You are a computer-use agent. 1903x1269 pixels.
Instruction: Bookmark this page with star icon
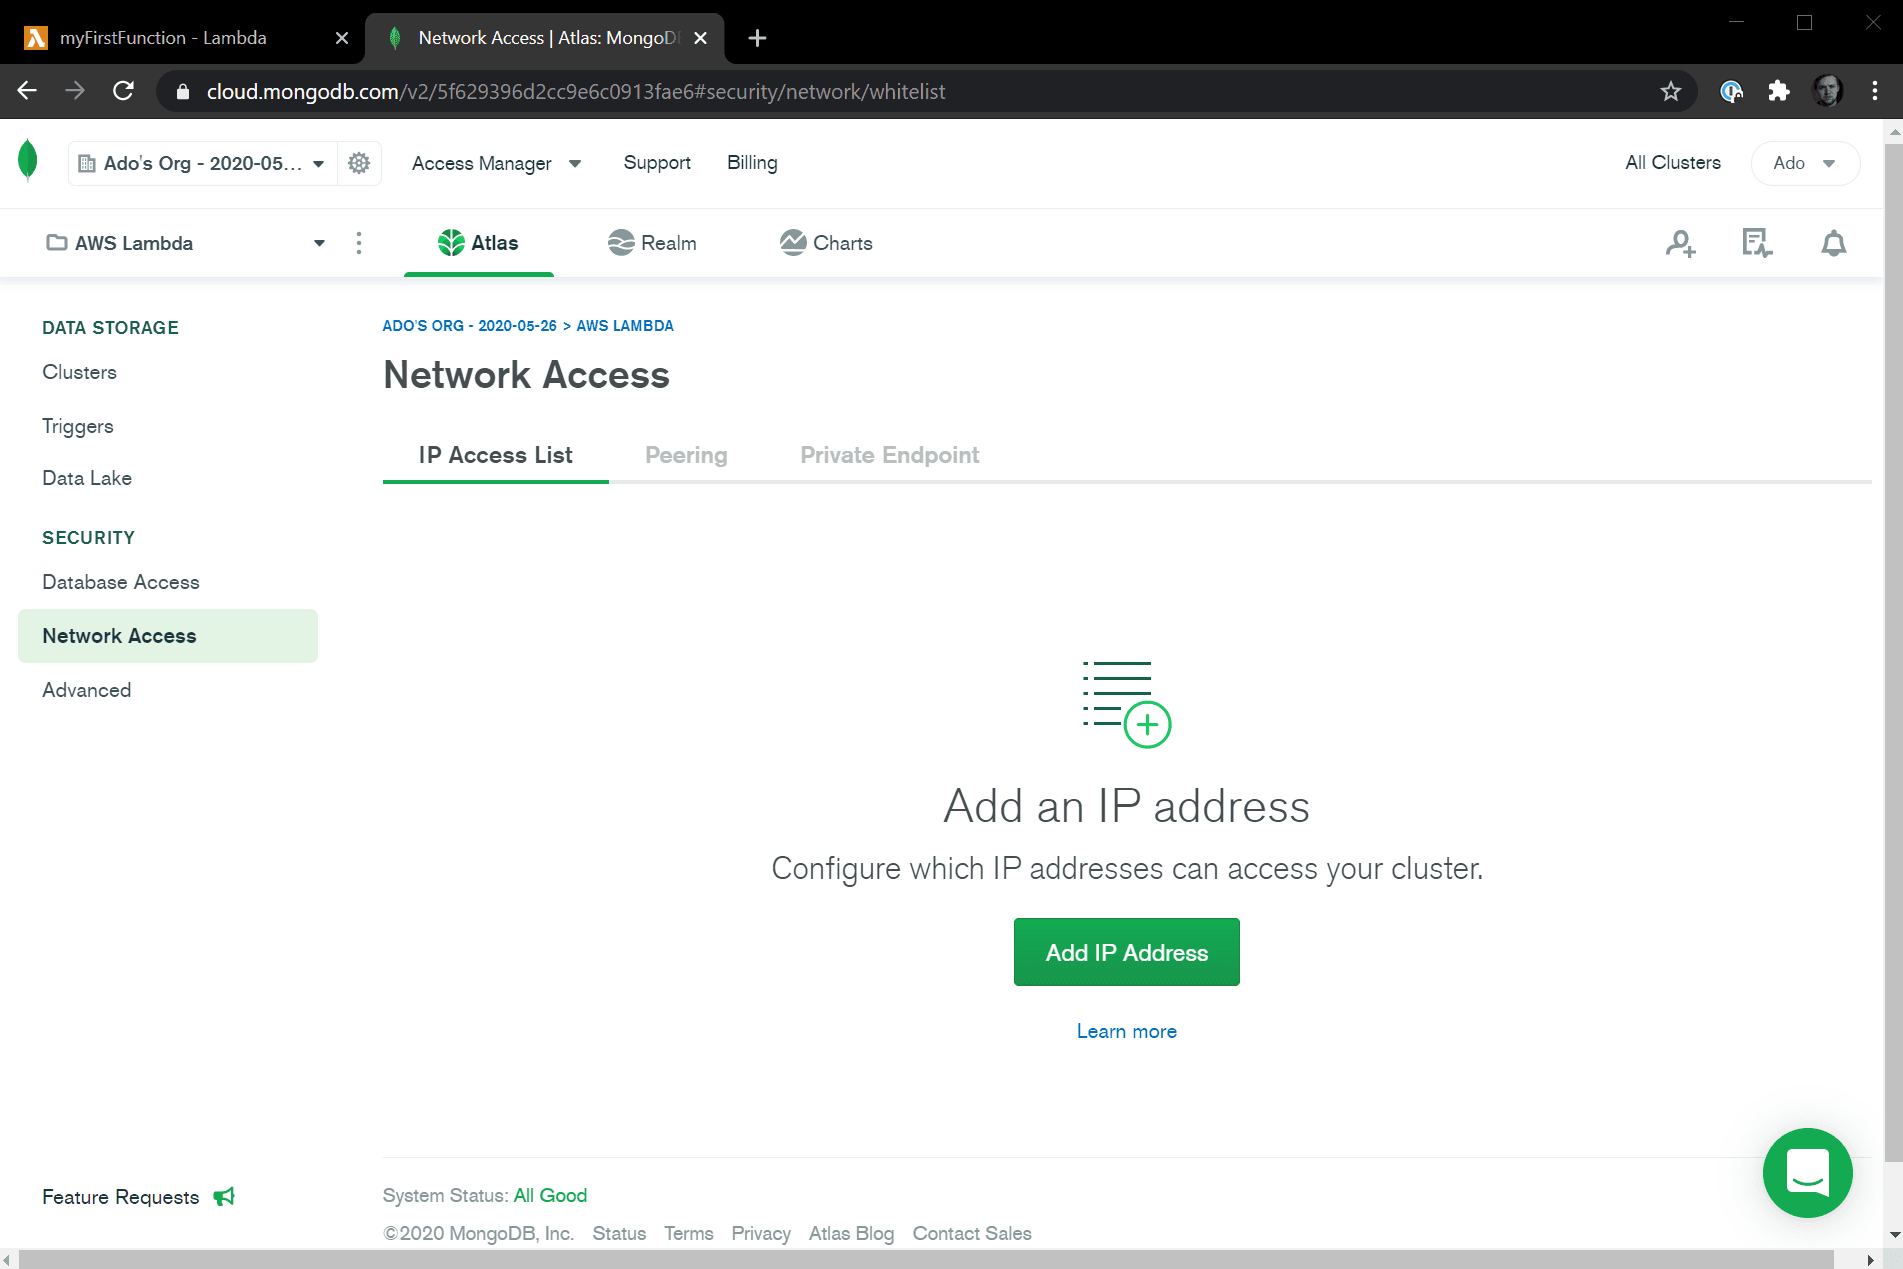coord(1670,92)
